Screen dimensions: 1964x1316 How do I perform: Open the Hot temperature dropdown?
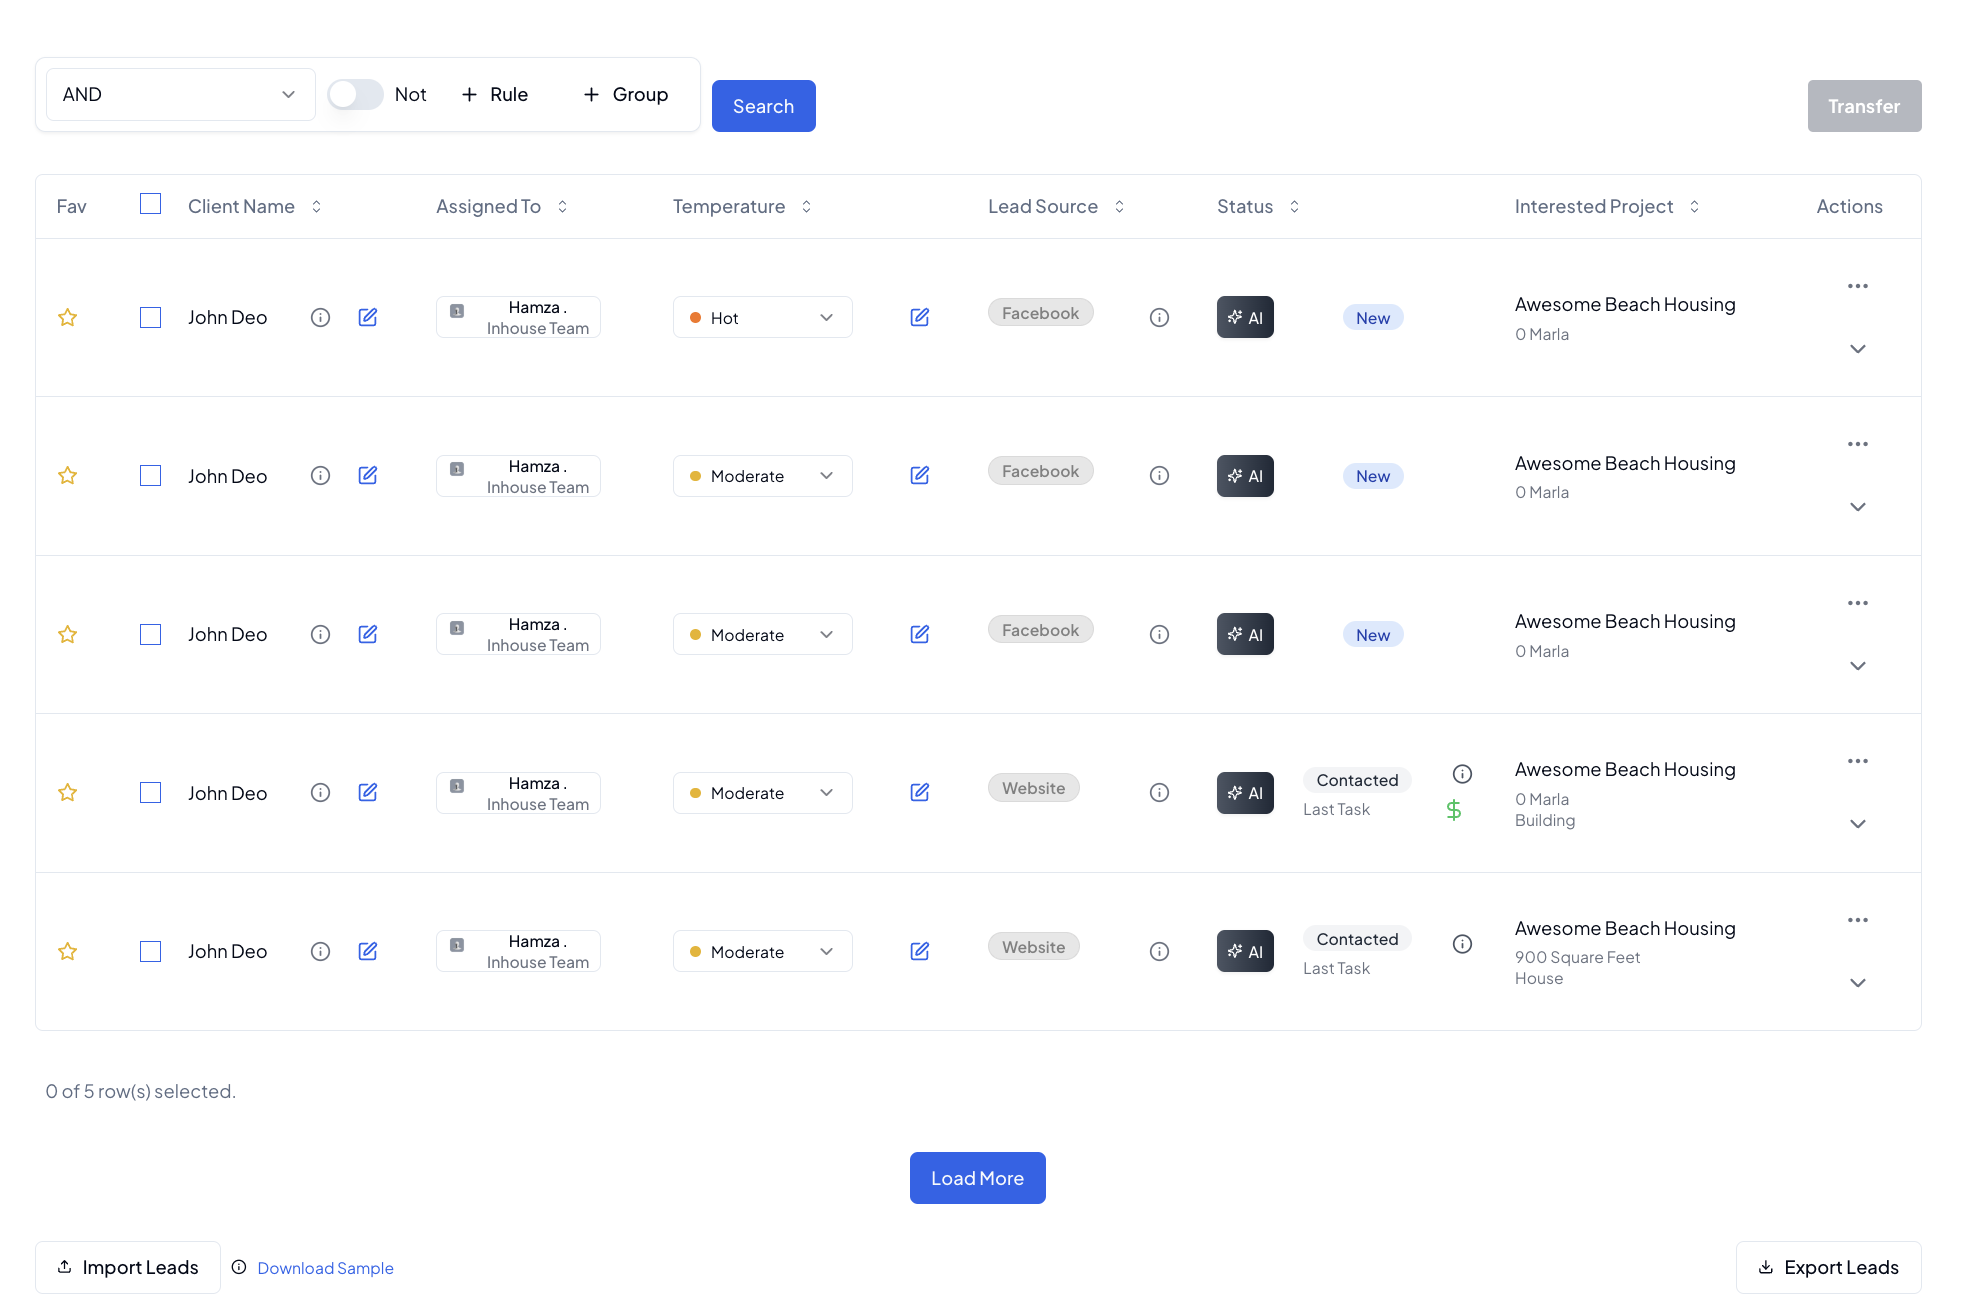tap(762, 317)
